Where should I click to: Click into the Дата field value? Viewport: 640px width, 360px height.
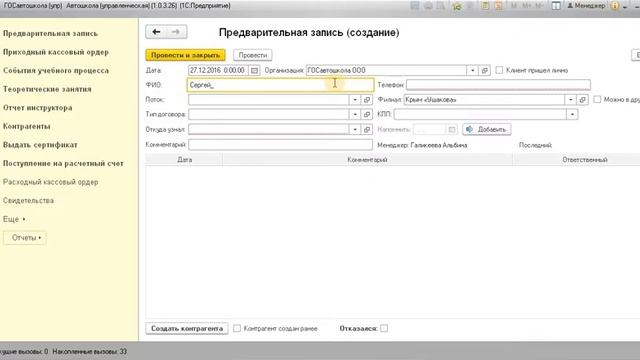click(x=219, y=71)
